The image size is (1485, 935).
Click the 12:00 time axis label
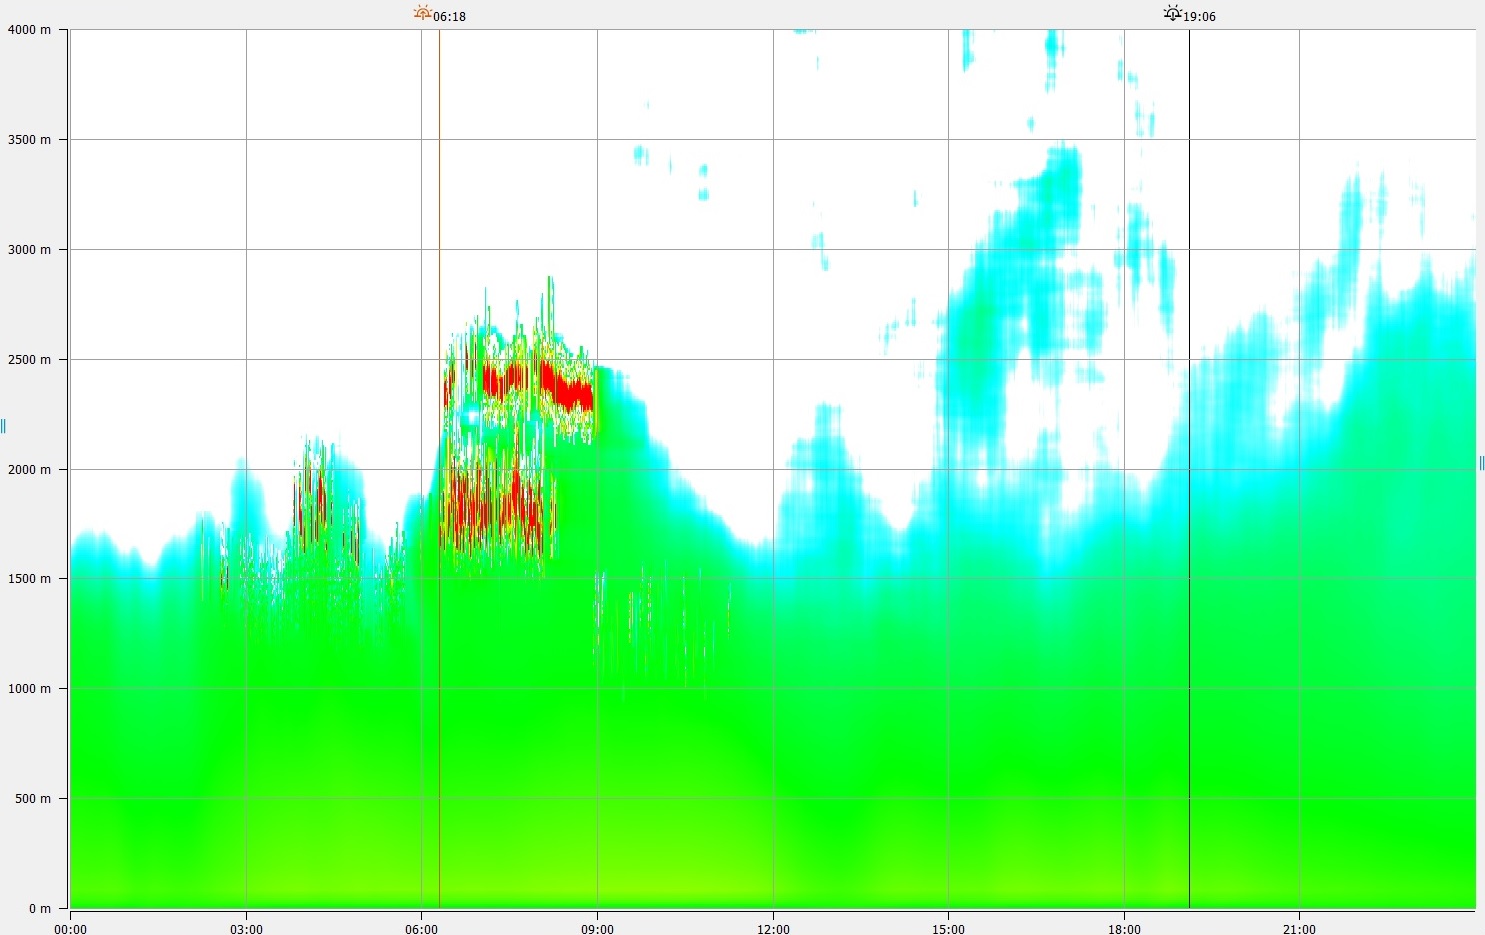[x=773, y=929]
